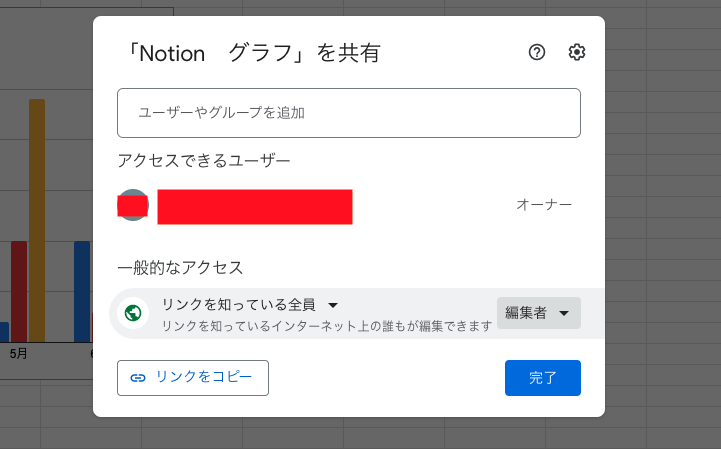Click the owner's profile avatar
The height and width of the screenshot is (449, 721).
133,205
